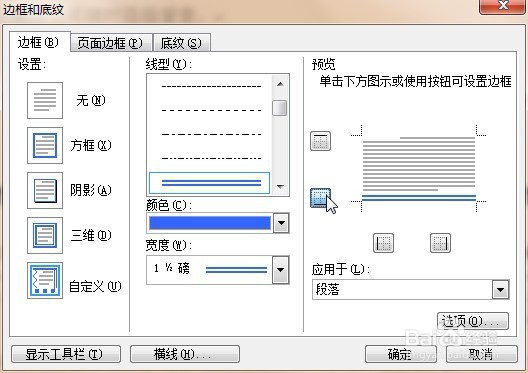Close the 边框和底纹 dialog
This screenshot has height=373, width=528.
(503, 6)
